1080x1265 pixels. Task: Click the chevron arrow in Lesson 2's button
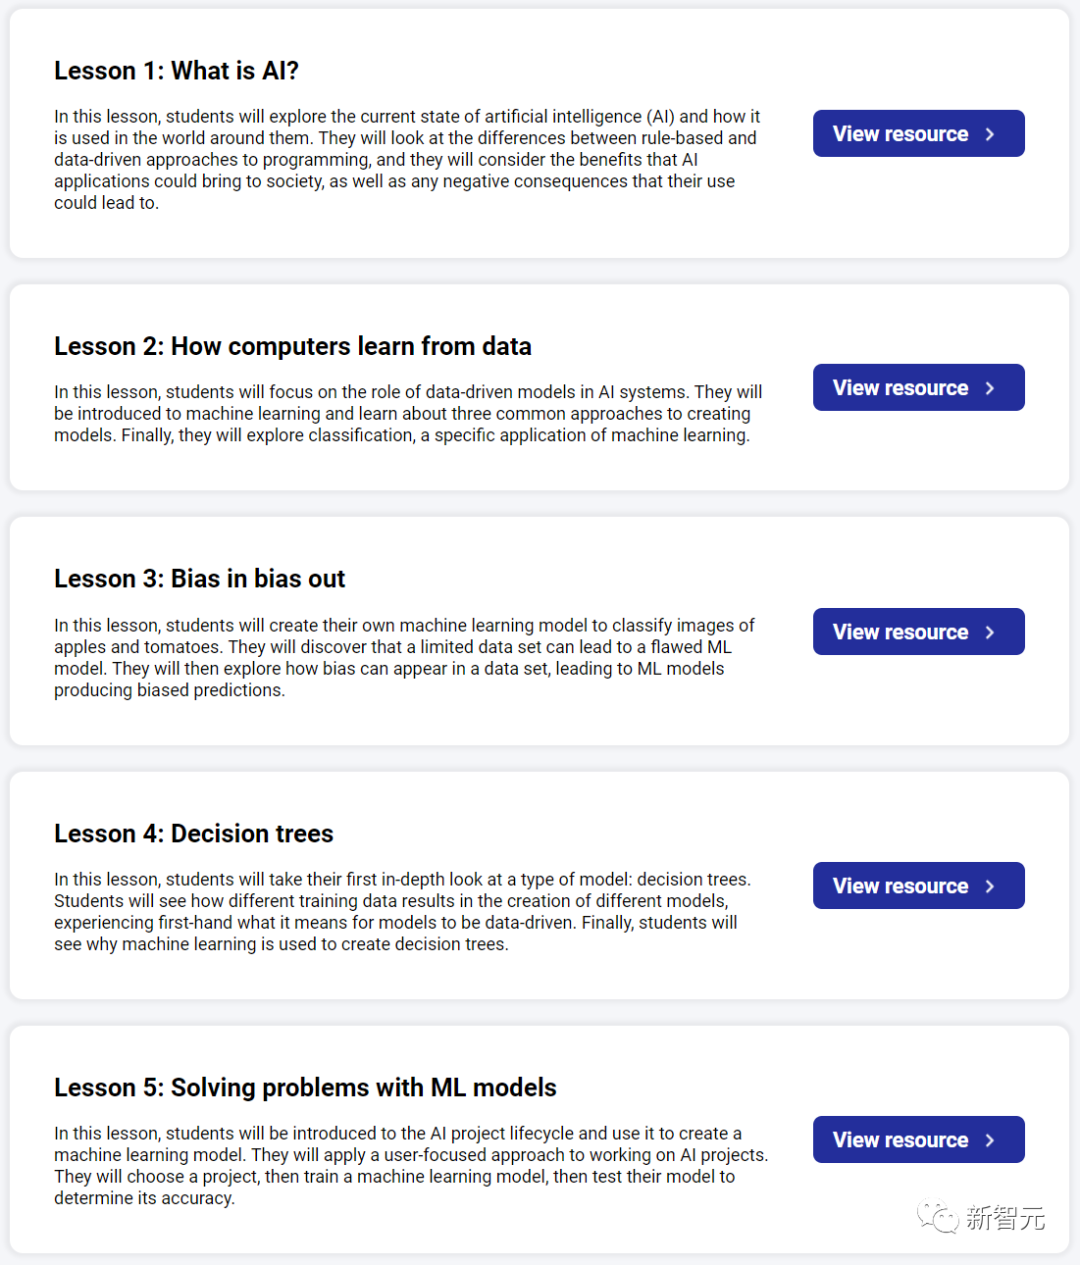(x=990, y=388)
